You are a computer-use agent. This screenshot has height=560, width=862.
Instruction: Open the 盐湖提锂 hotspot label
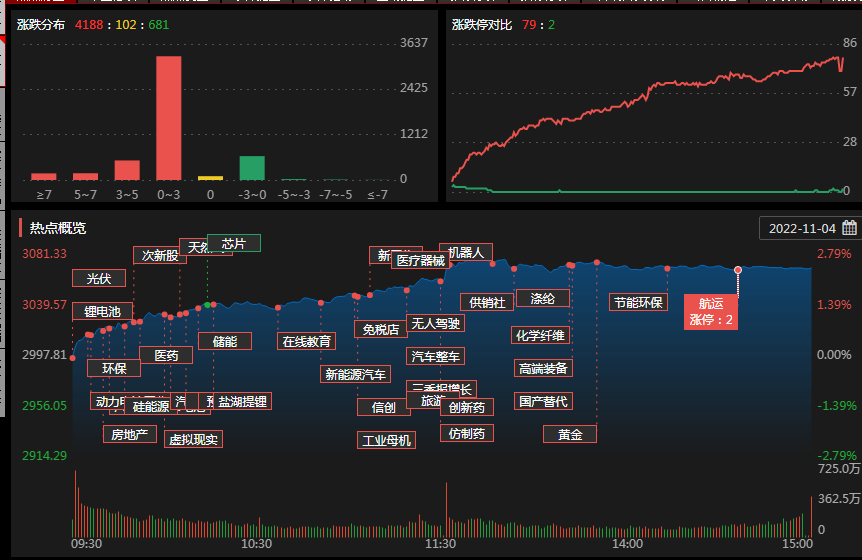pyautogui.click(x=242, y=401)
